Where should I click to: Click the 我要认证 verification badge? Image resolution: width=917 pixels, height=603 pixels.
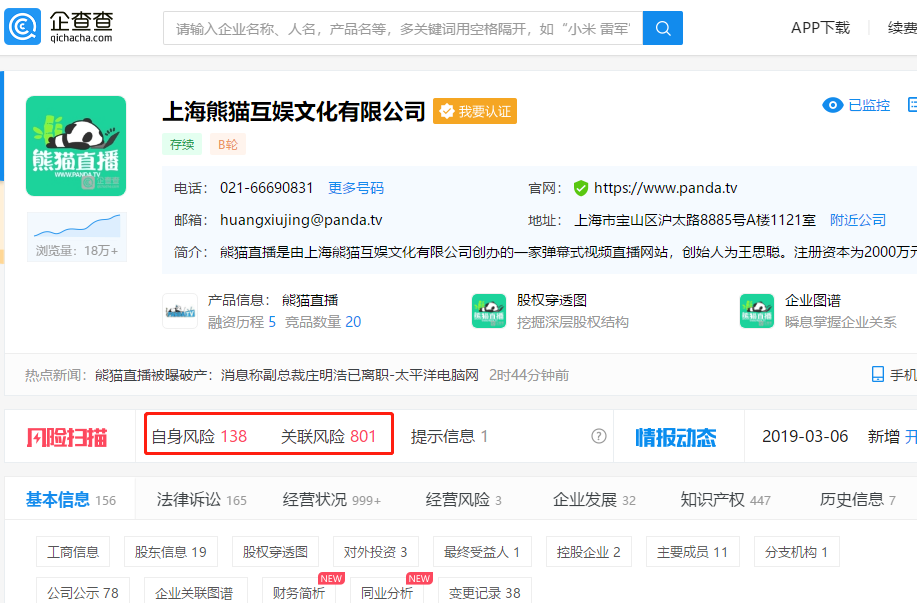[x=475, y=111]
